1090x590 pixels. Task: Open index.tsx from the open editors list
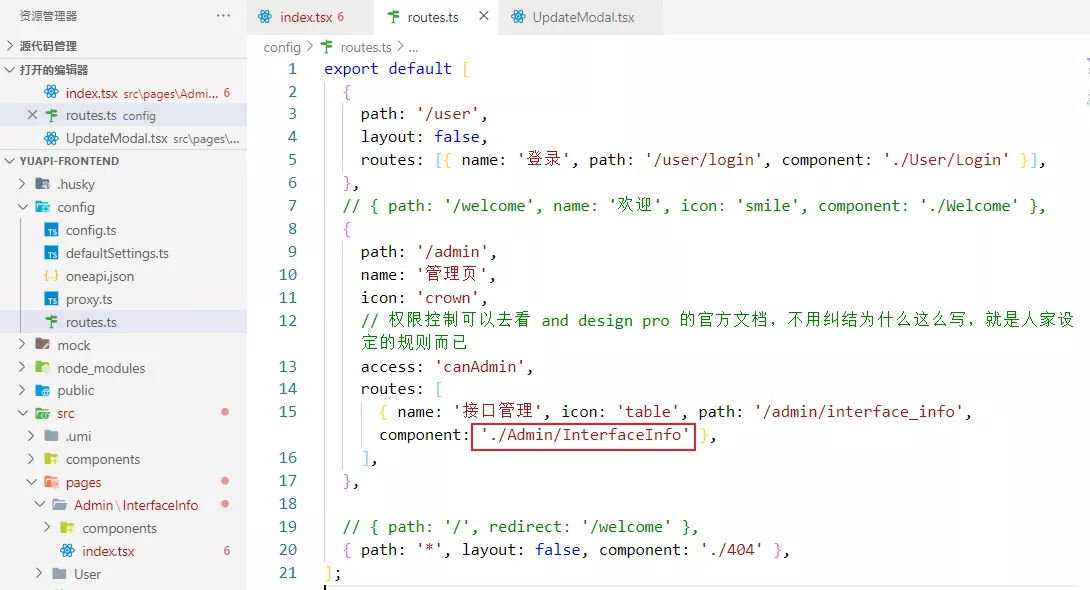[x=123, y=92]
